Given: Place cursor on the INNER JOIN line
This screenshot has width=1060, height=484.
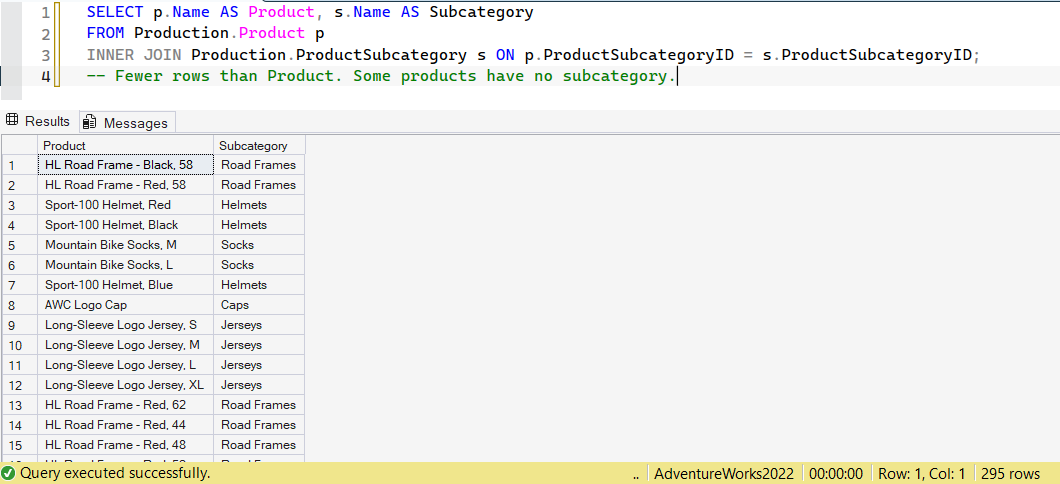Looking at the screenshot, I should [533, 55].
